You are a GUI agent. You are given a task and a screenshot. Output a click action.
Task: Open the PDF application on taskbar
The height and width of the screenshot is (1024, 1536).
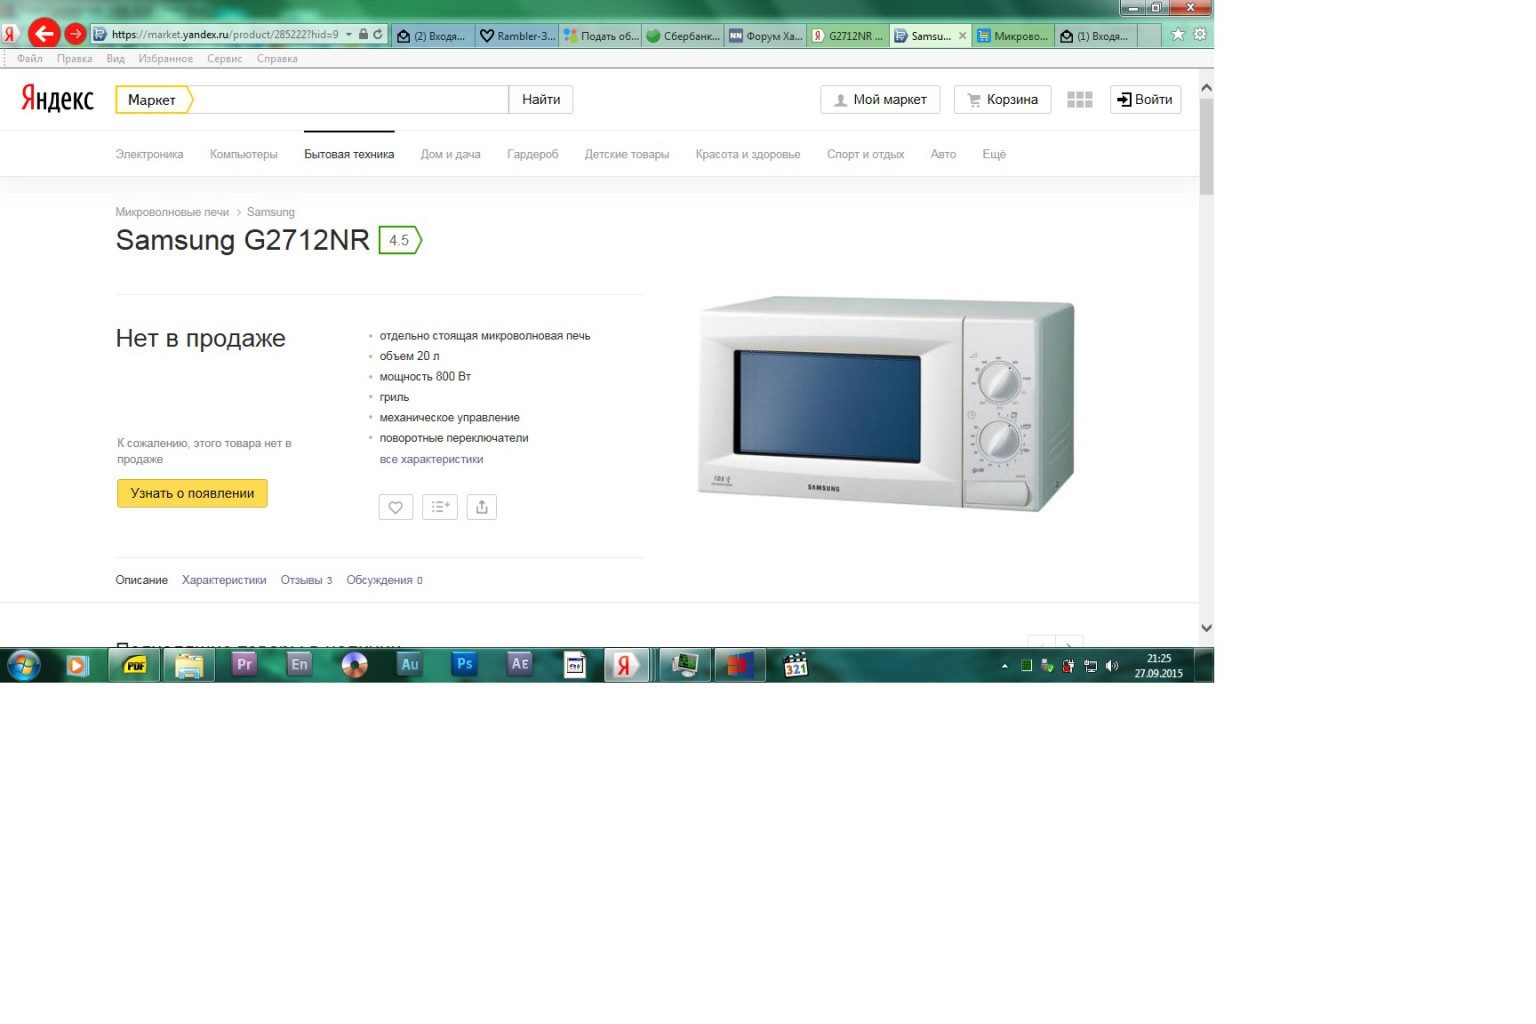tap(134, 665)
